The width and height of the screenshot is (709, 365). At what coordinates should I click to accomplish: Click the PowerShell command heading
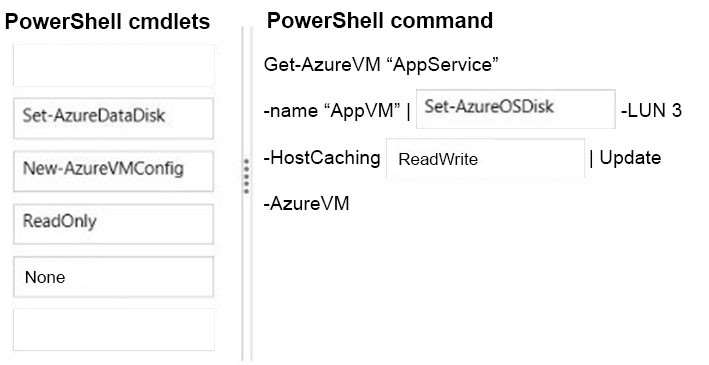pyautogui.click(x=380, y=20)
